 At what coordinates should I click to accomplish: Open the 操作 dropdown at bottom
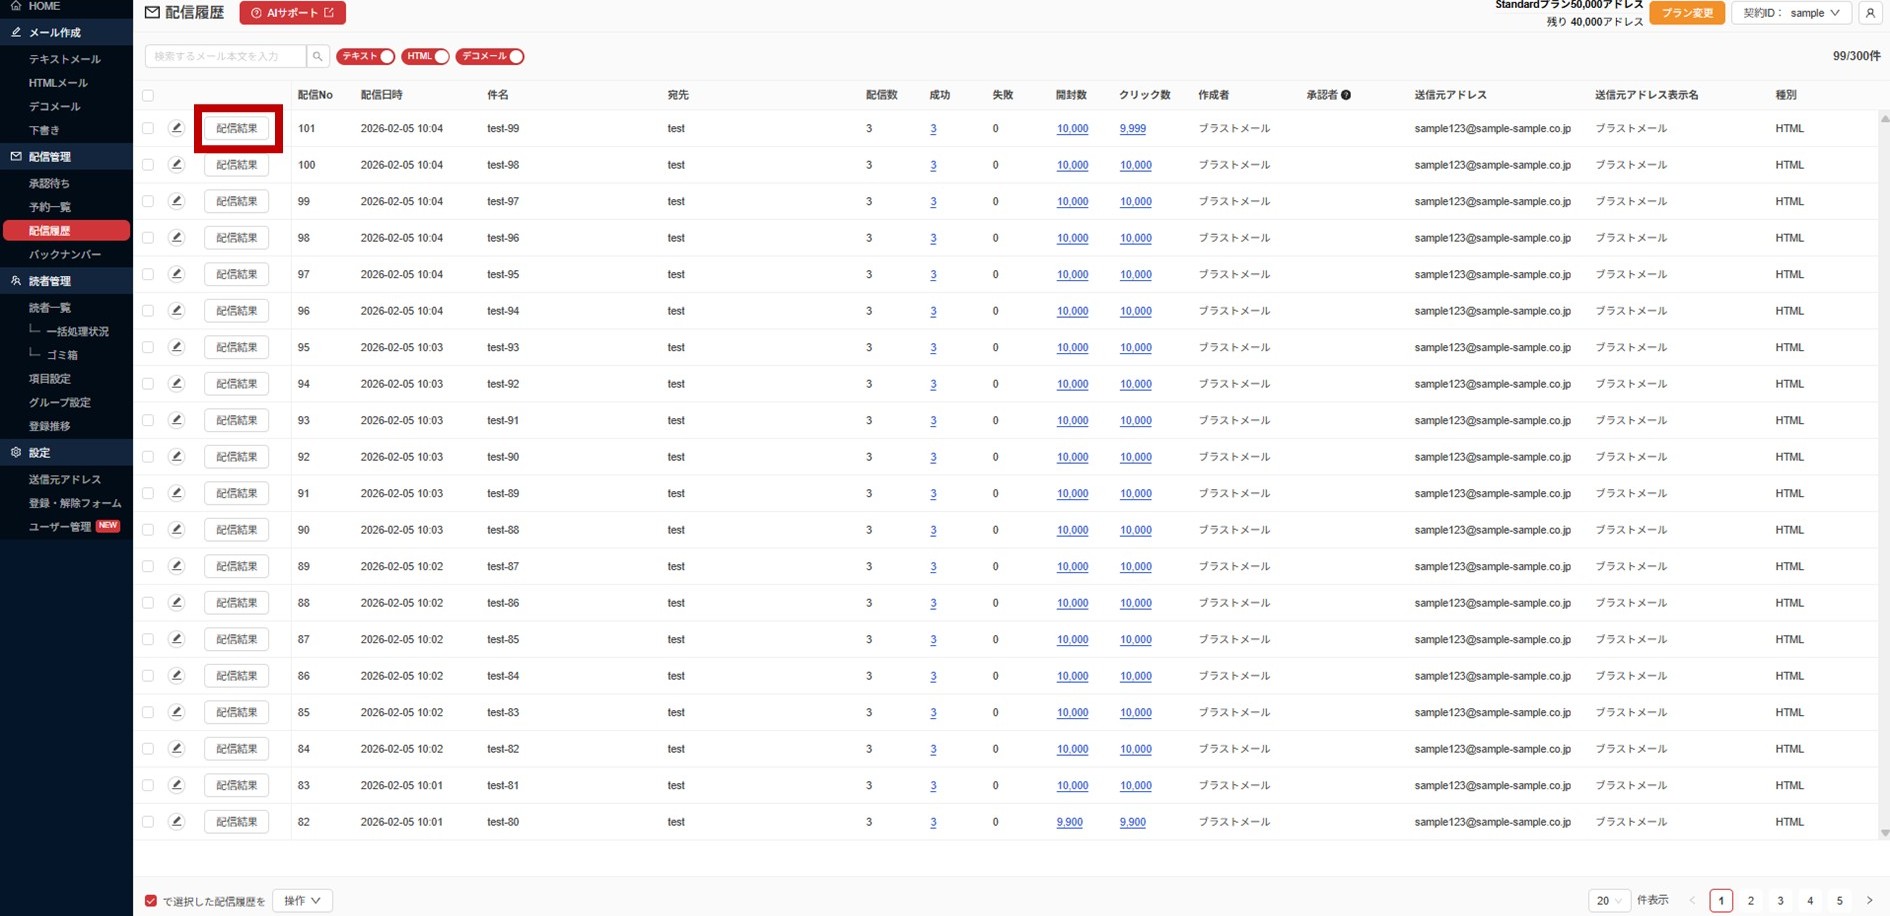click(302, 901)
